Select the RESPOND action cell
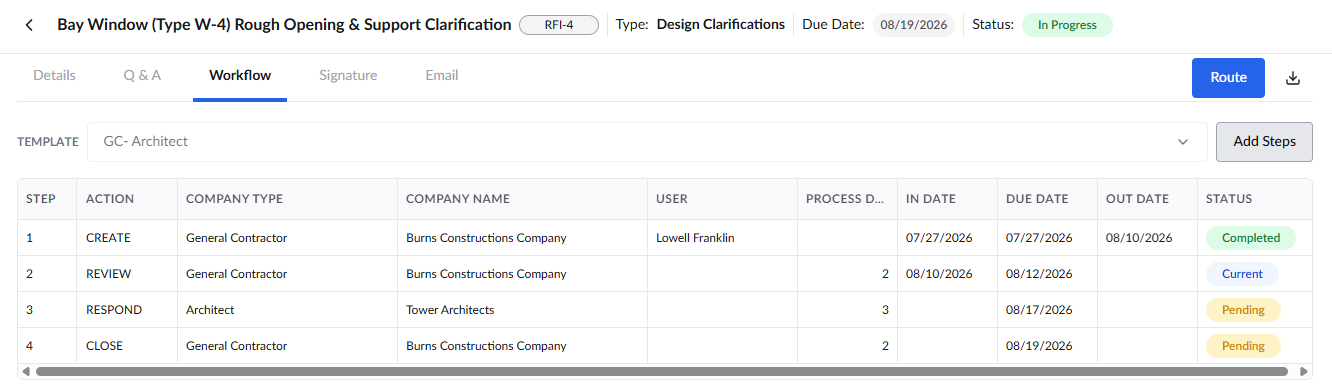 click(x=127, y=310)
